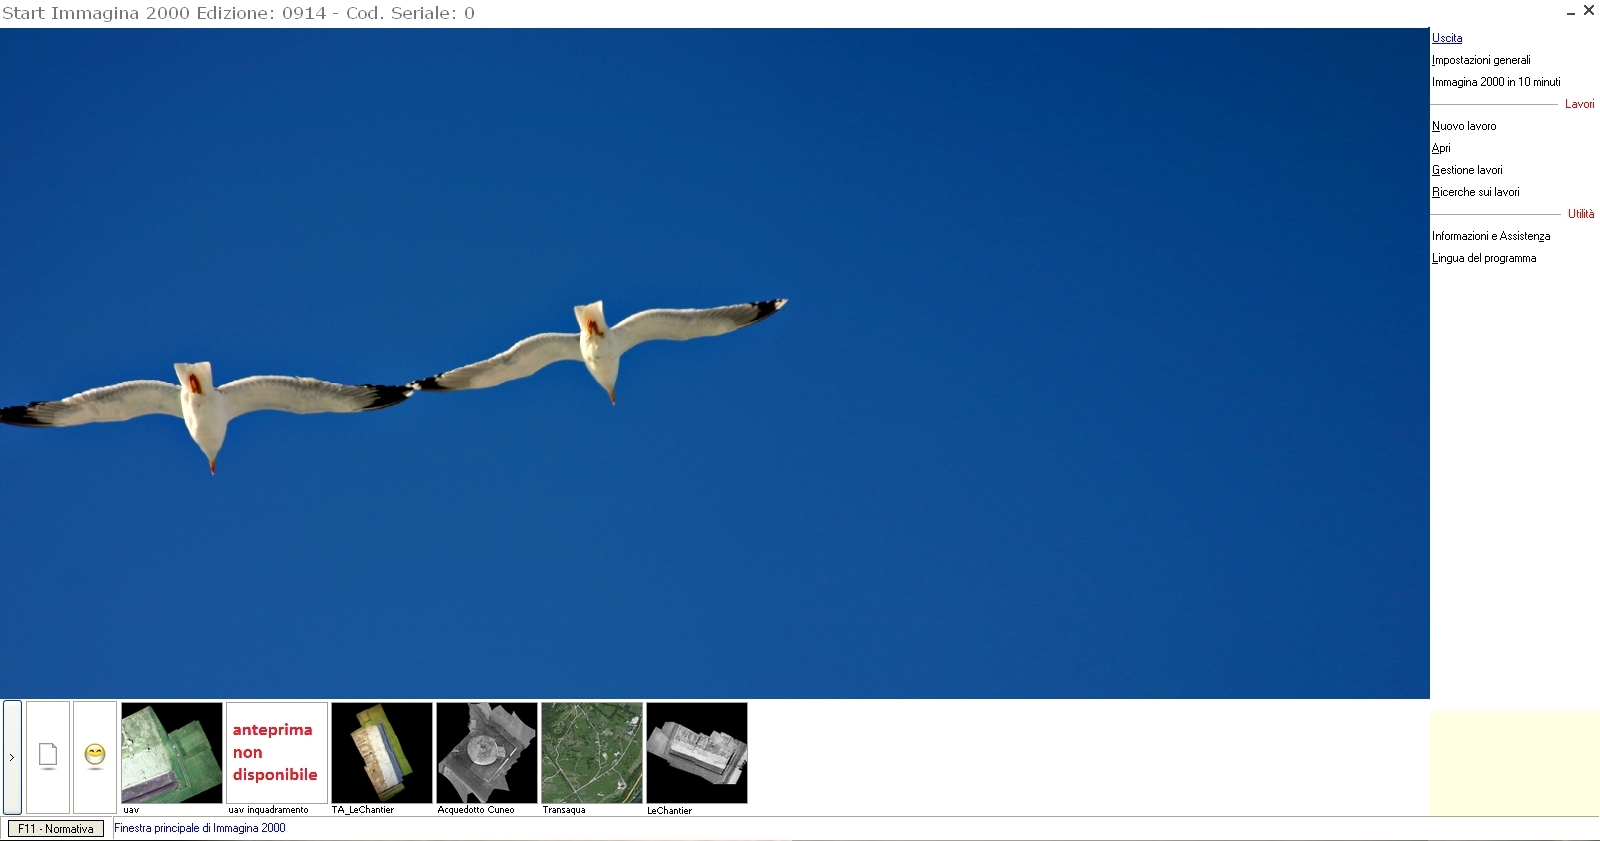Image resolution: width=1600 pixels, height=841 pixels.
Task: Open Impostazioni generali
Action: (1481, 60)
